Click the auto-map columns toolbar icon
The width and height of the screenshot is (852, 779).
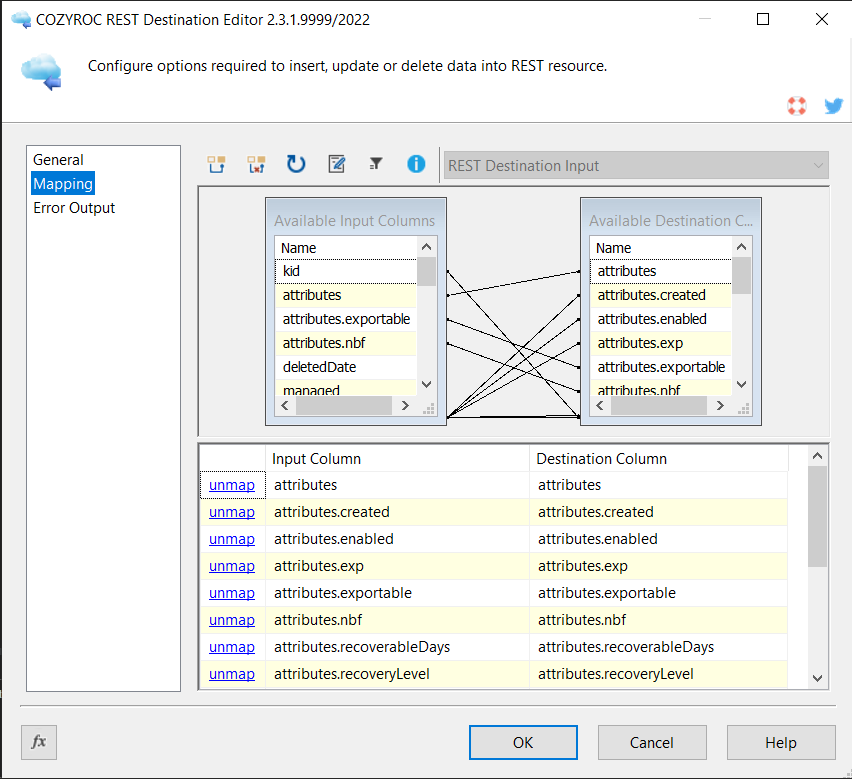click(216, 165)
